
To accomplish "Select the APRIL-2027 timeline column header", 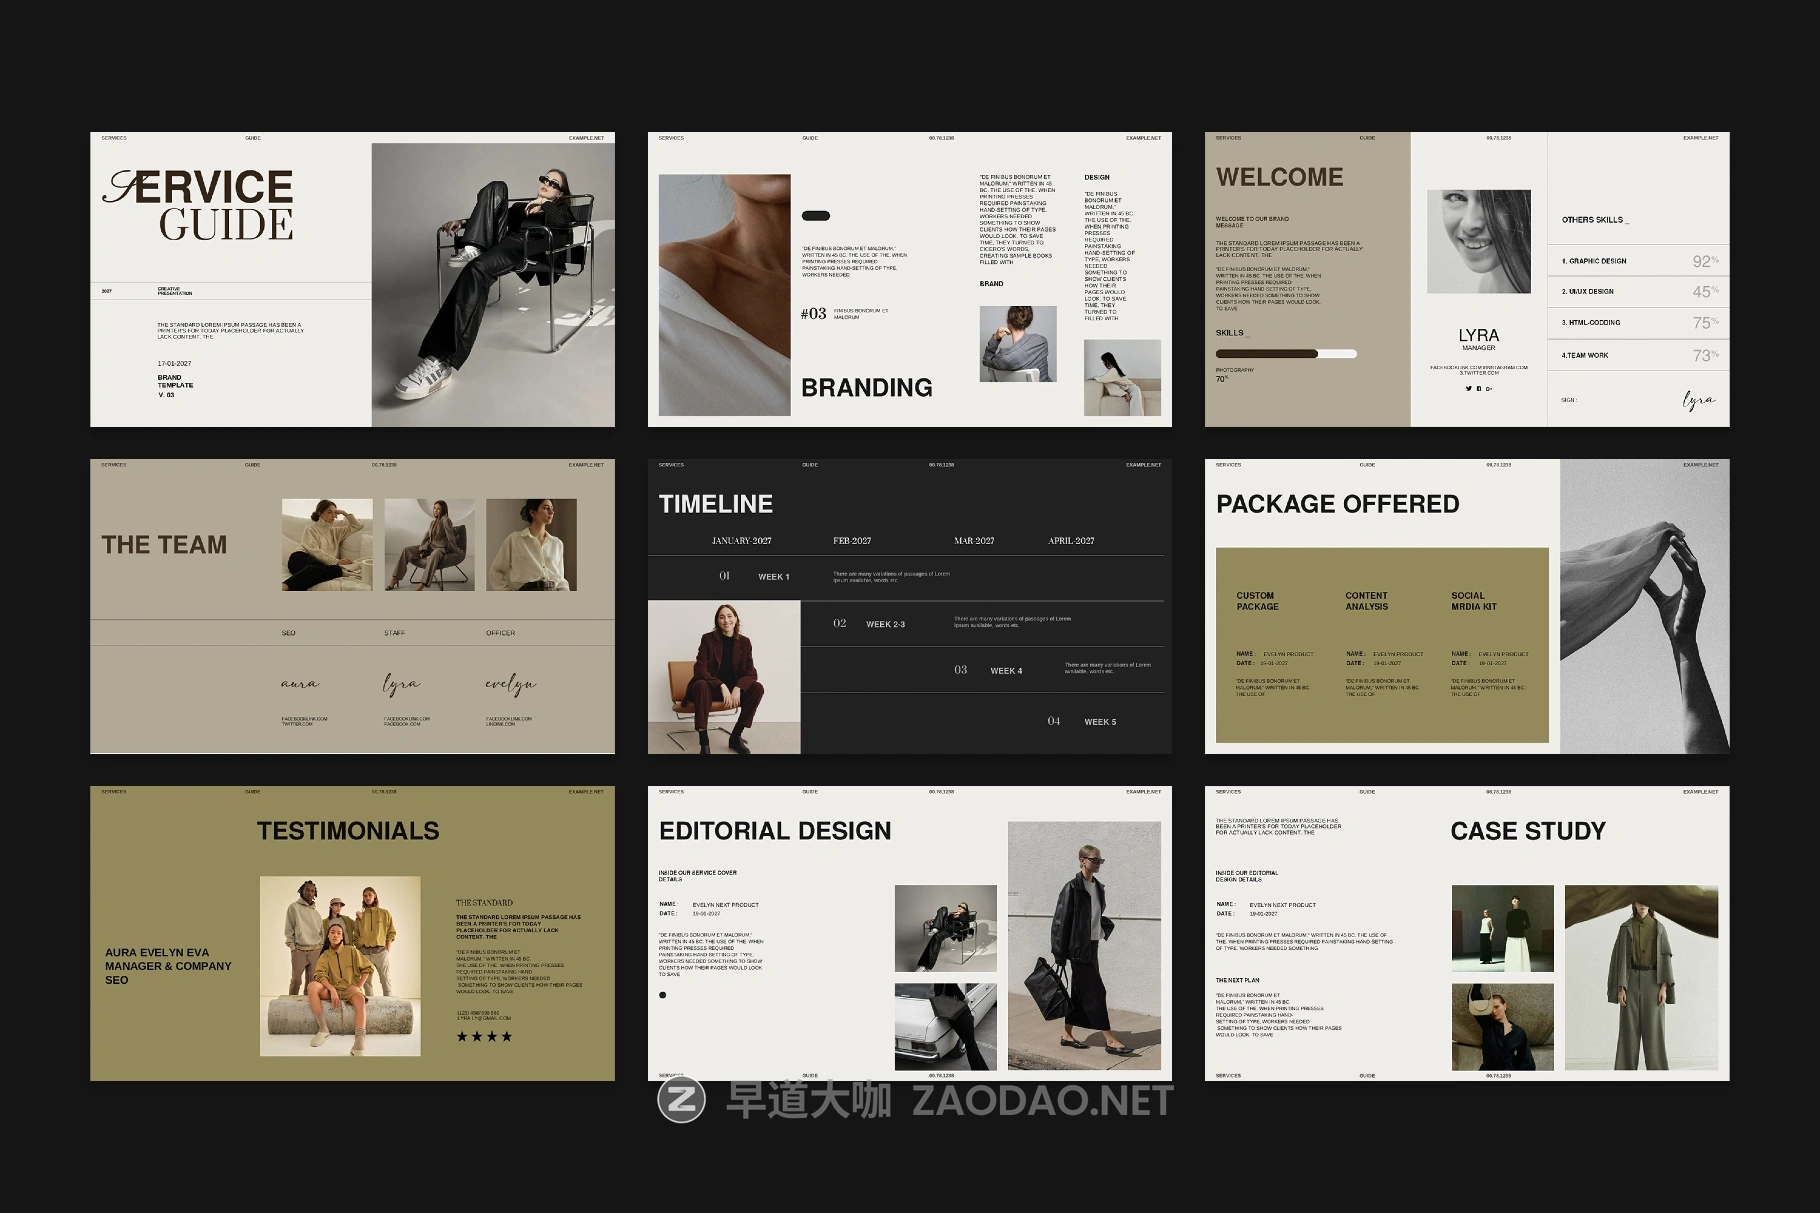I will (1071, 541).
